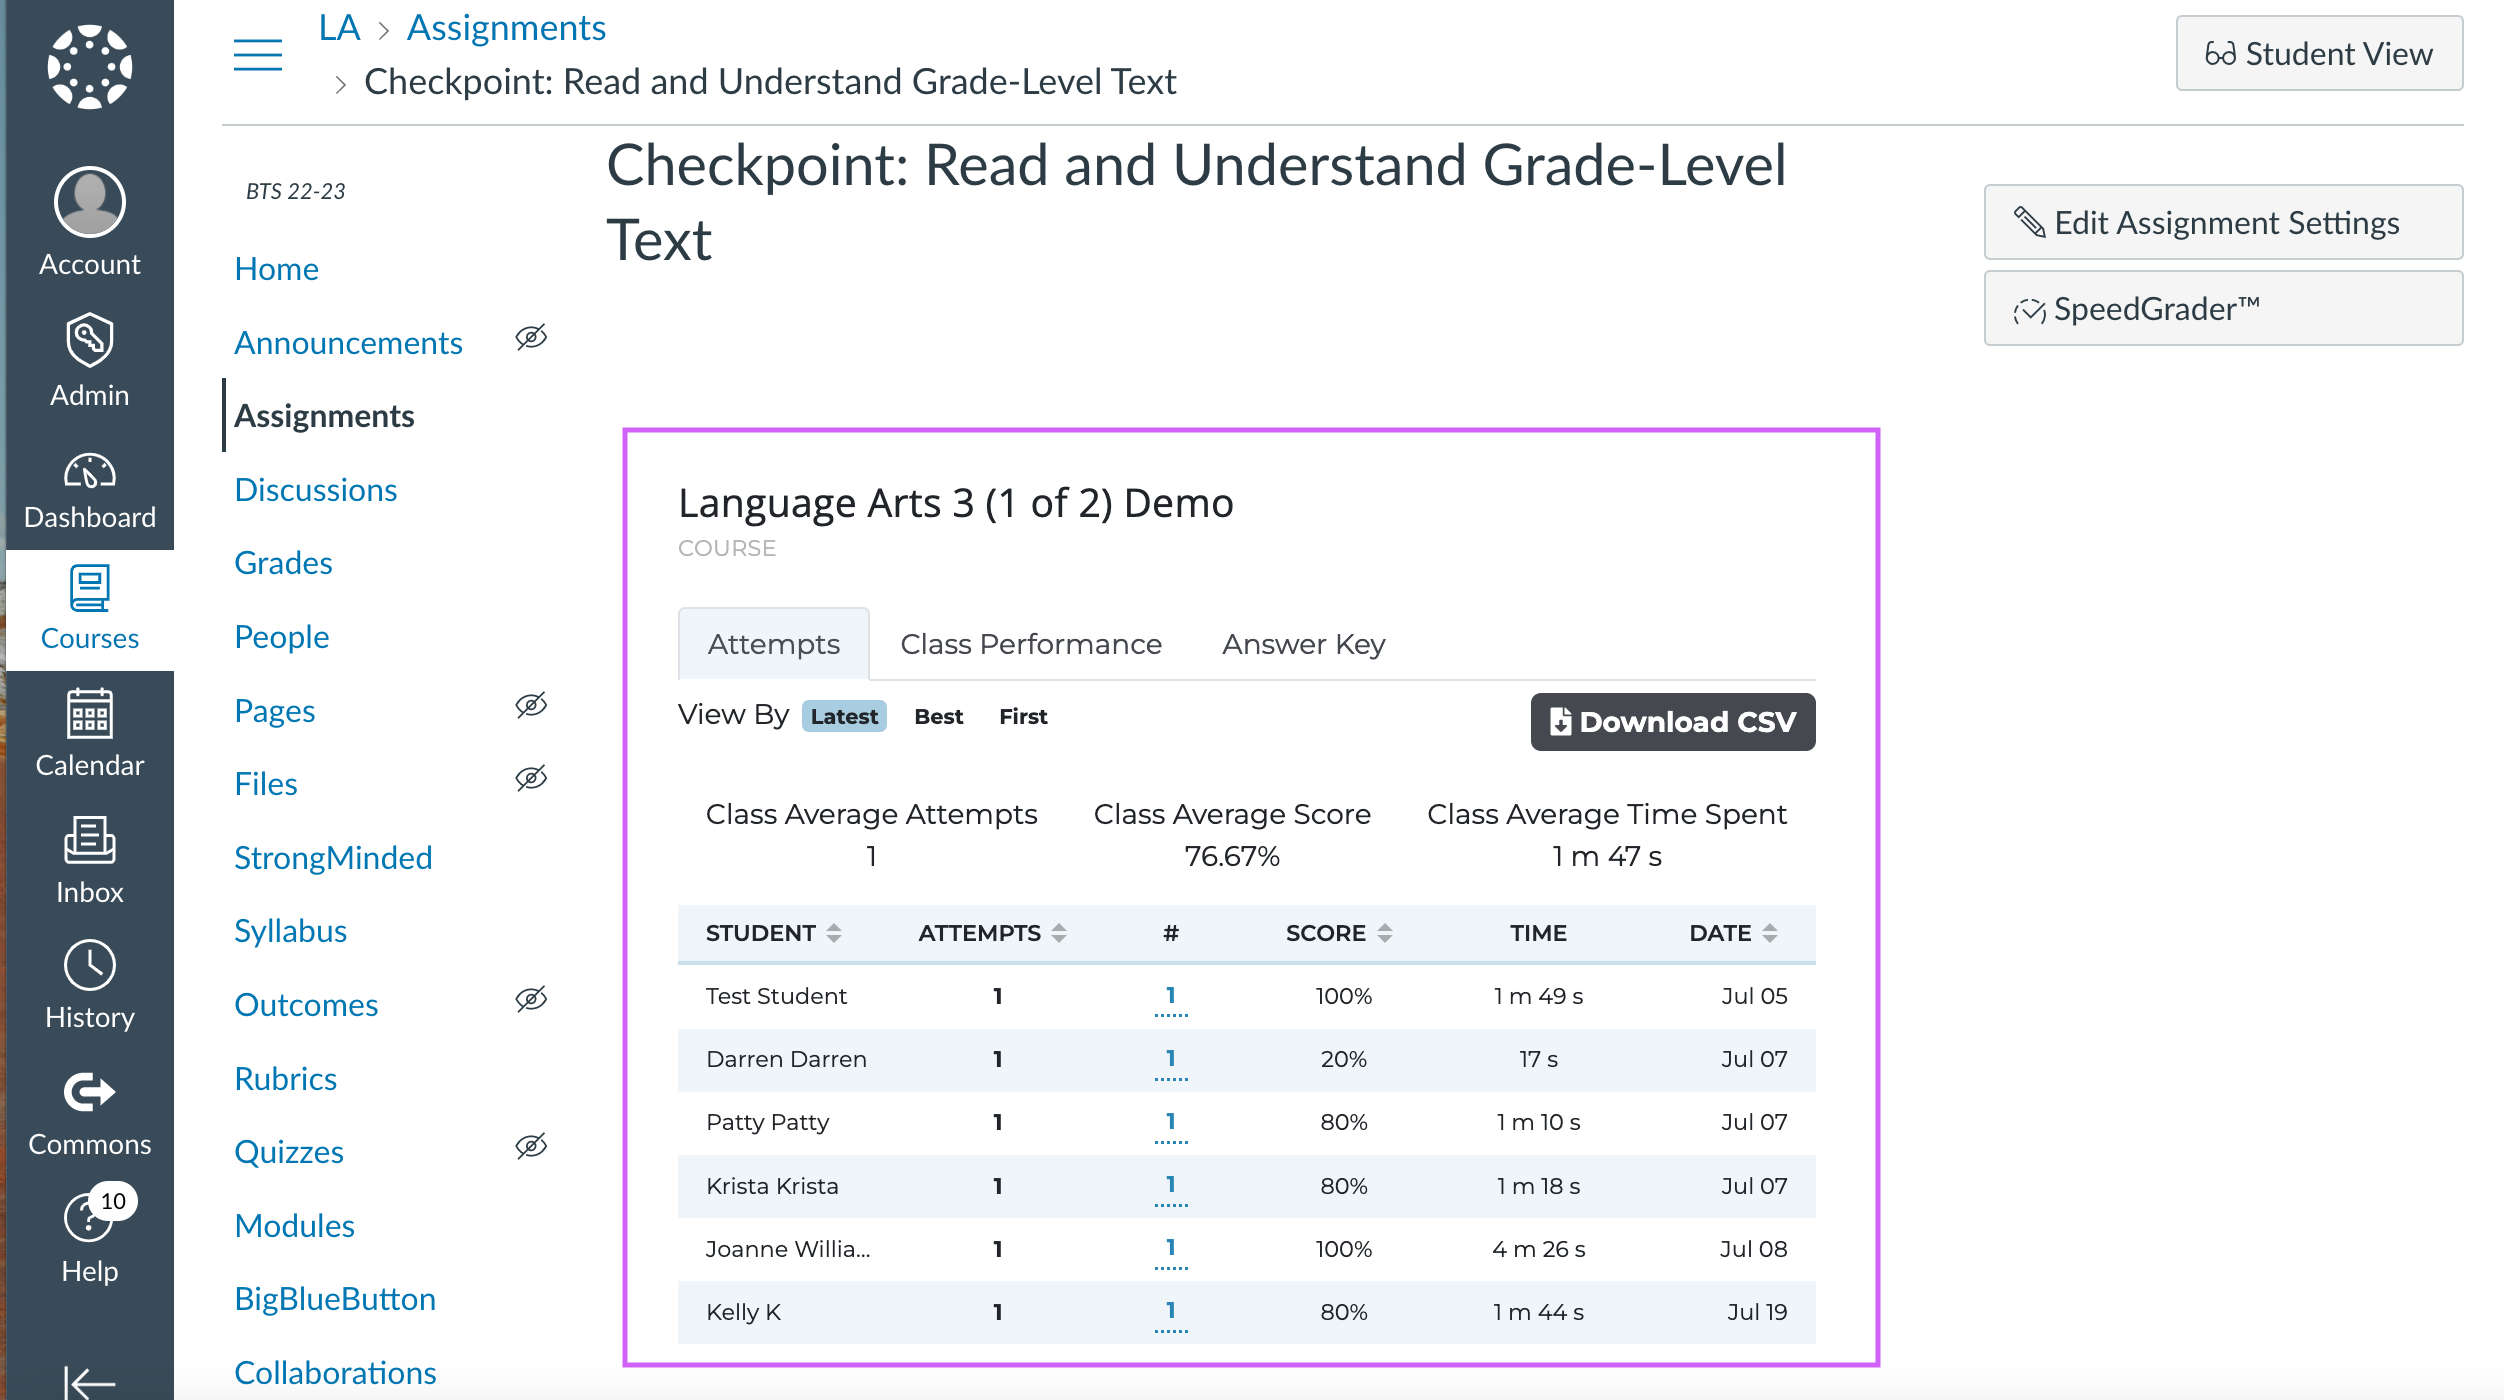Viewport: 2504px width, 1400px height.
Task: Open the Admin shield icon
Action: pos(90,341)
